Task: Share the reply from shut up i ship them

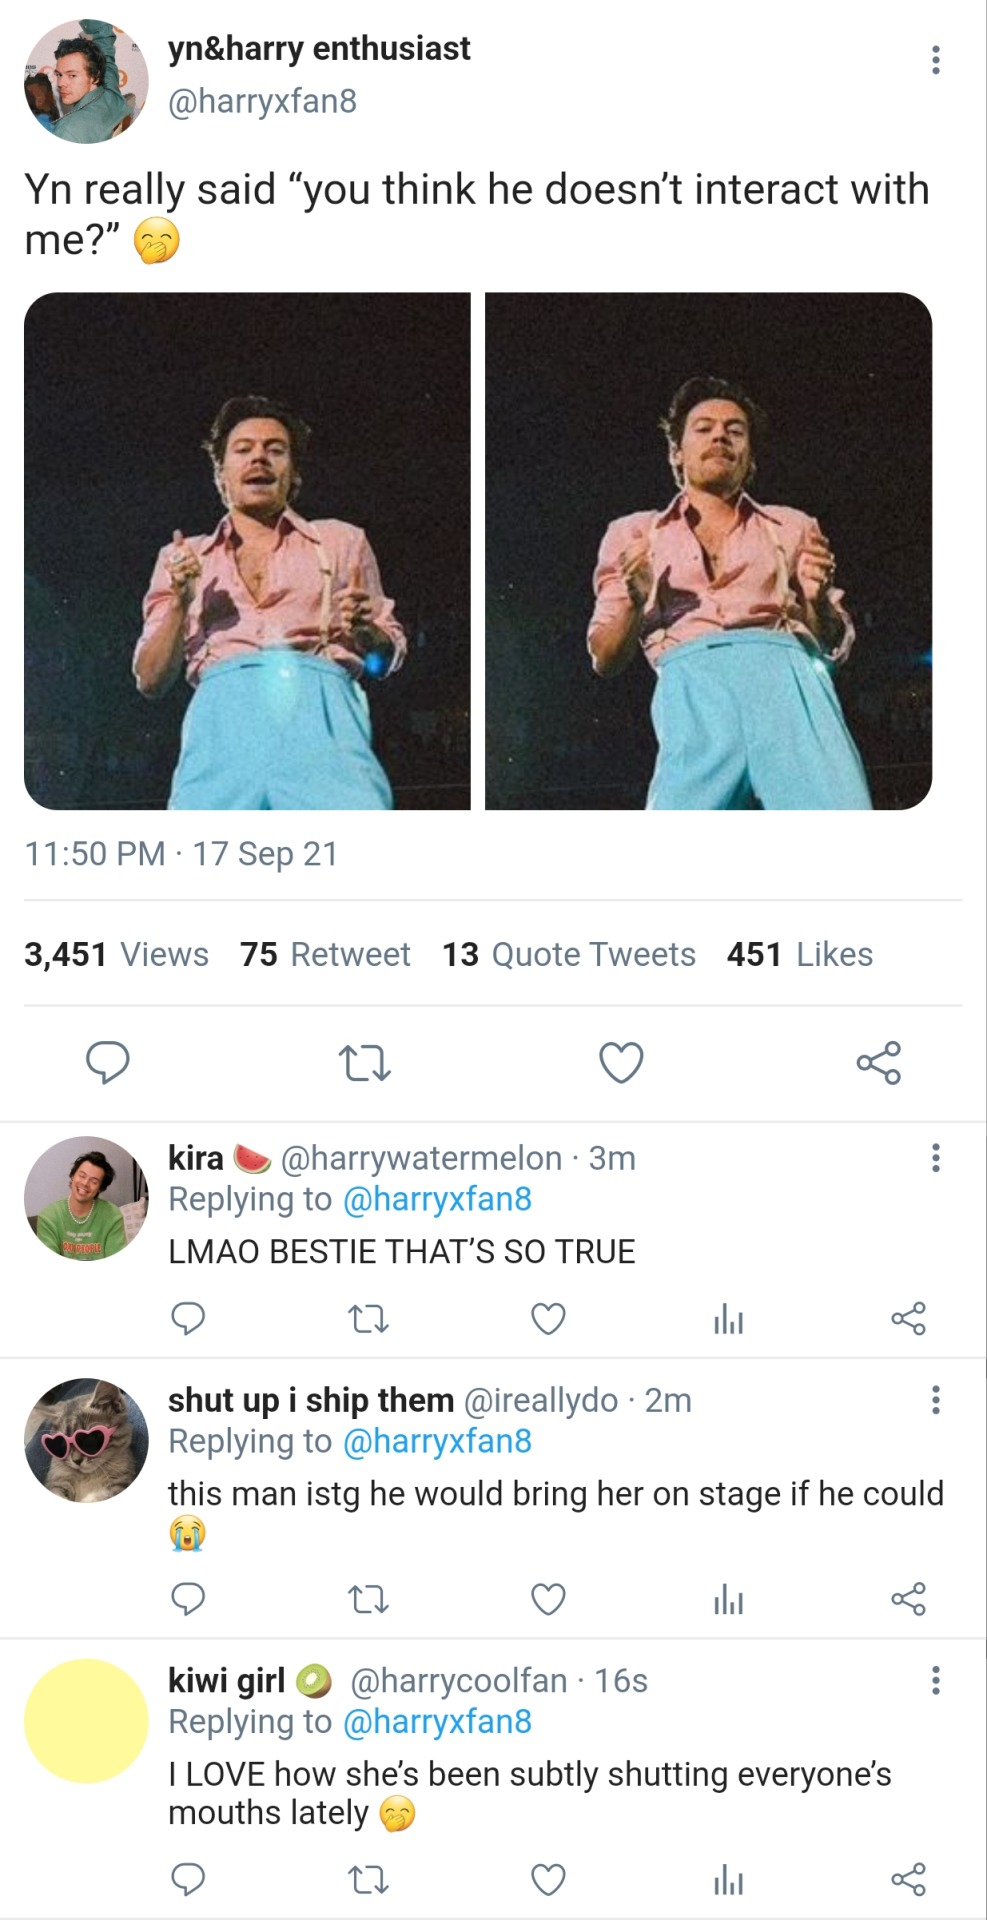Action: tap(908, 1600)
